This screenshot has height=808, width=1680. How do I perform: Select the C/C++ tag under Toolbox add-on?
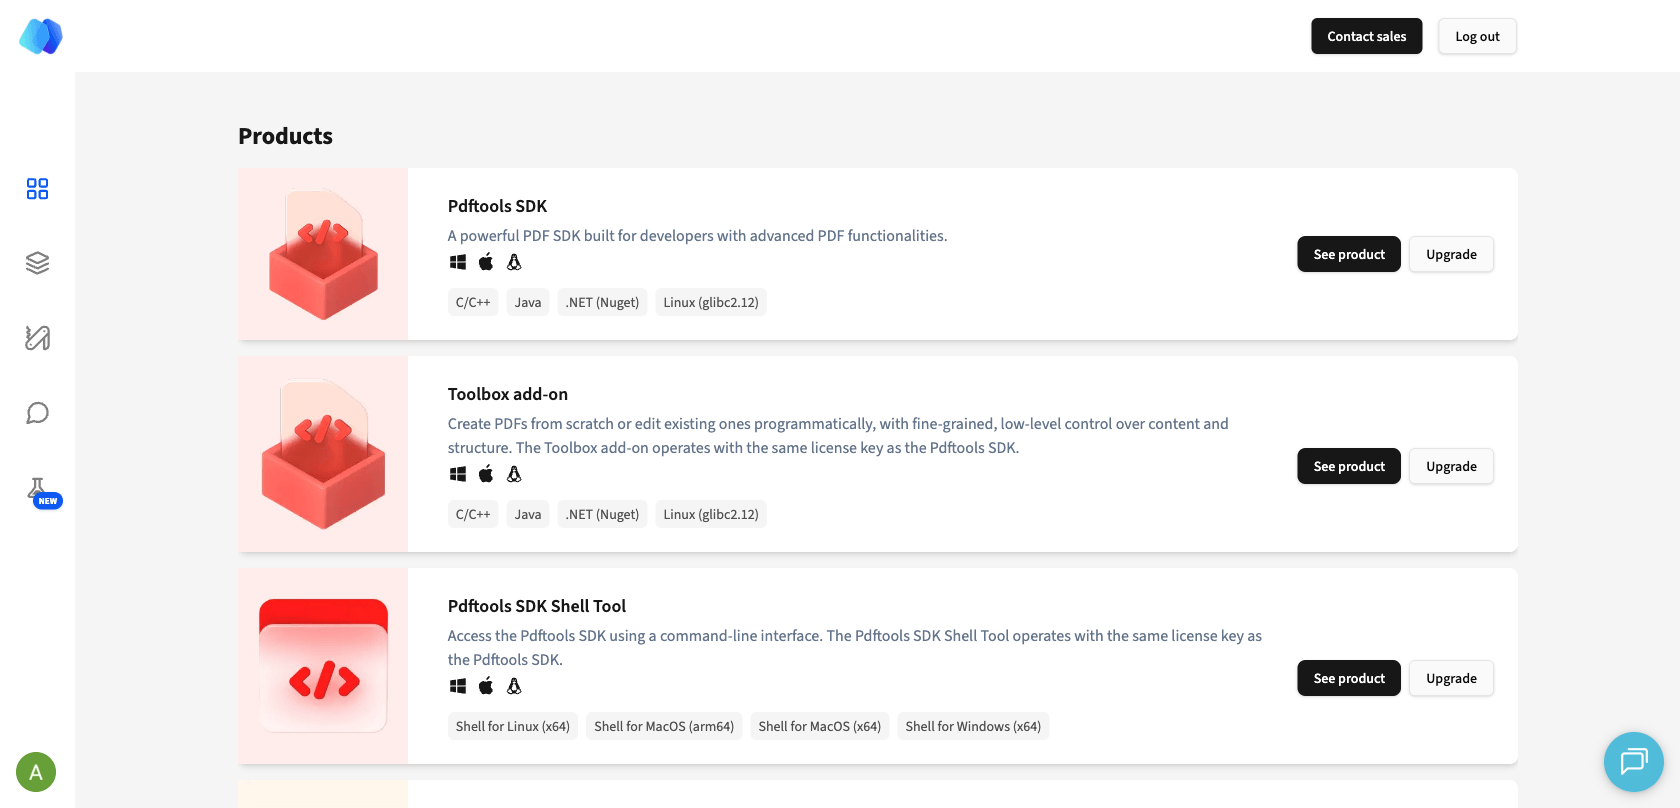(x=473, y=514)
